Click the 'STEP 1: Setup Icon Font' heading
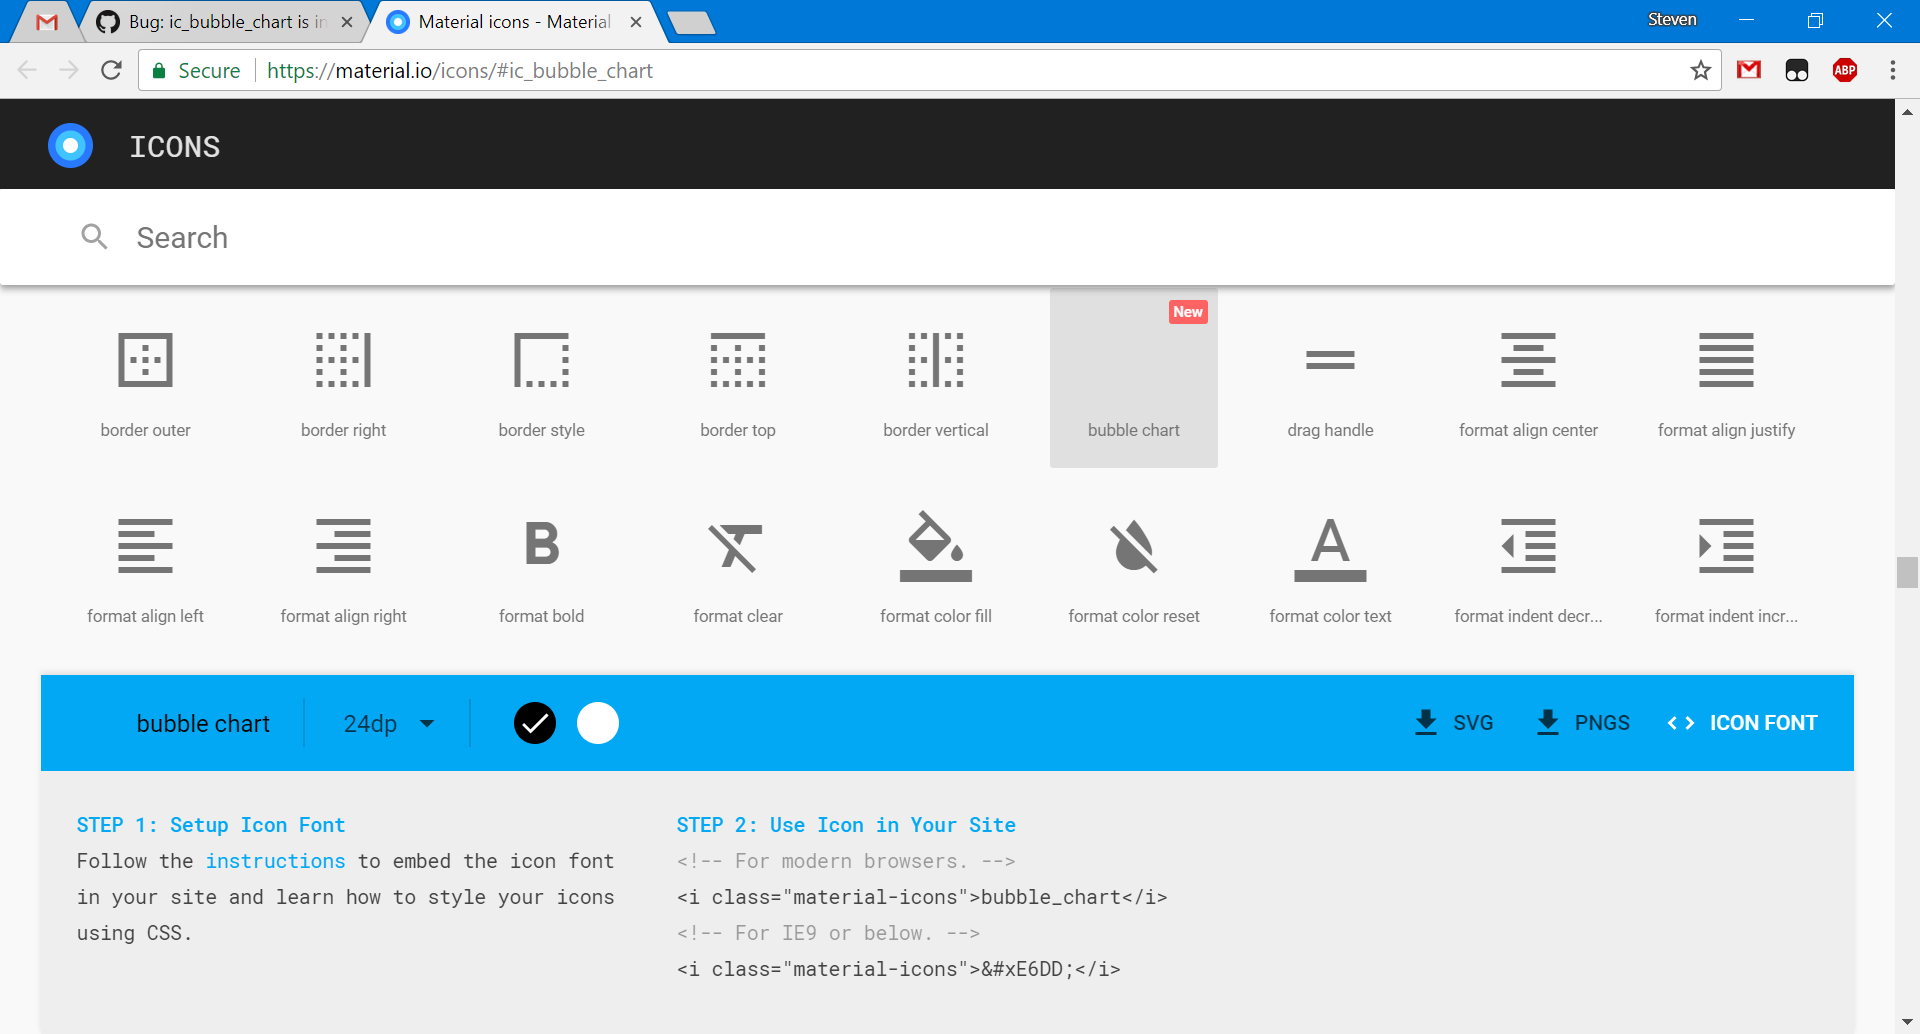1920x1034 pixels. tap(211, 825)
